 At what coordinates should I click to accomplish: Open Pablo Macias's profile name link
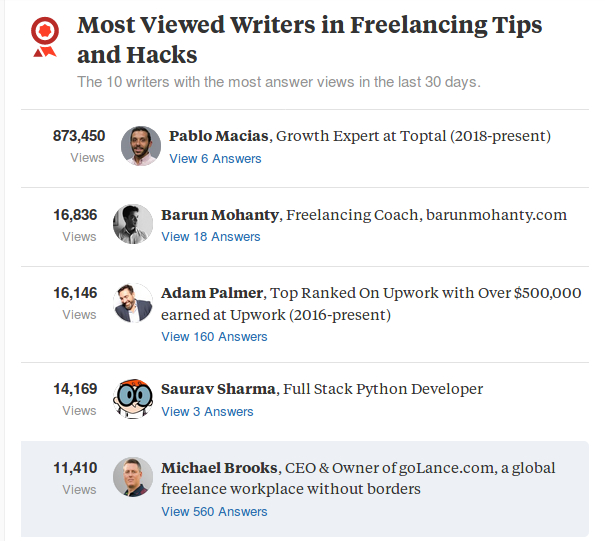click(x=219, y=136)
